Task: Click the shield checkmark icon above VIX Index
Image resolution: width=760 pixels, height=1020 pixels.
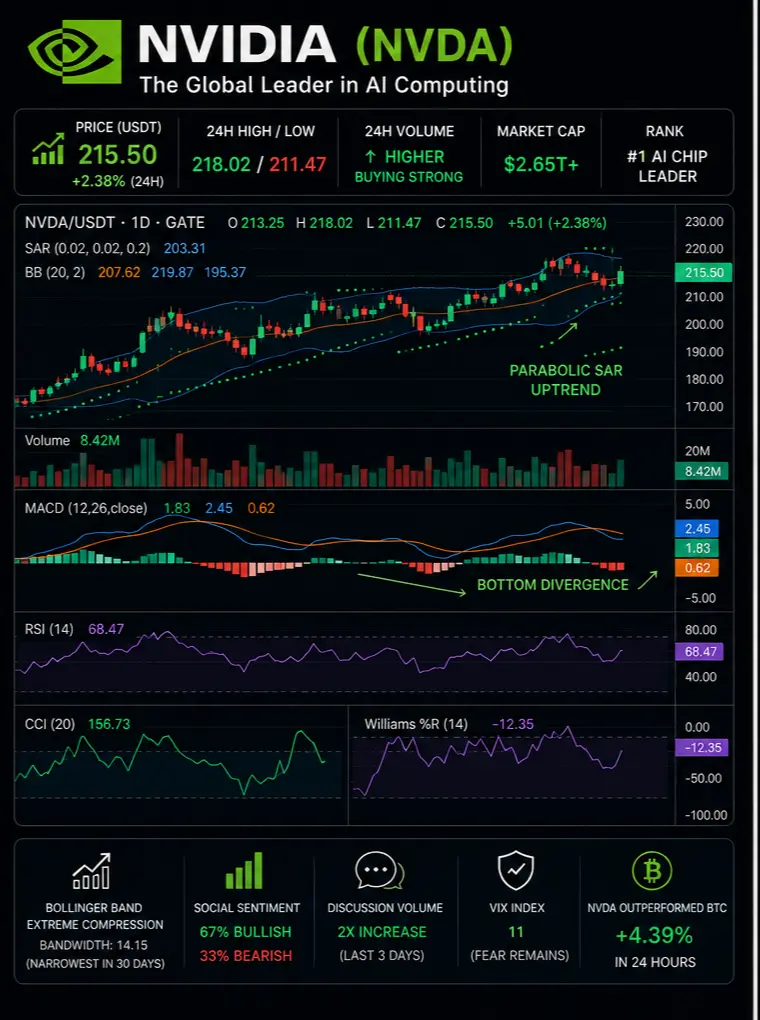Action: click(x=516, y=871)
